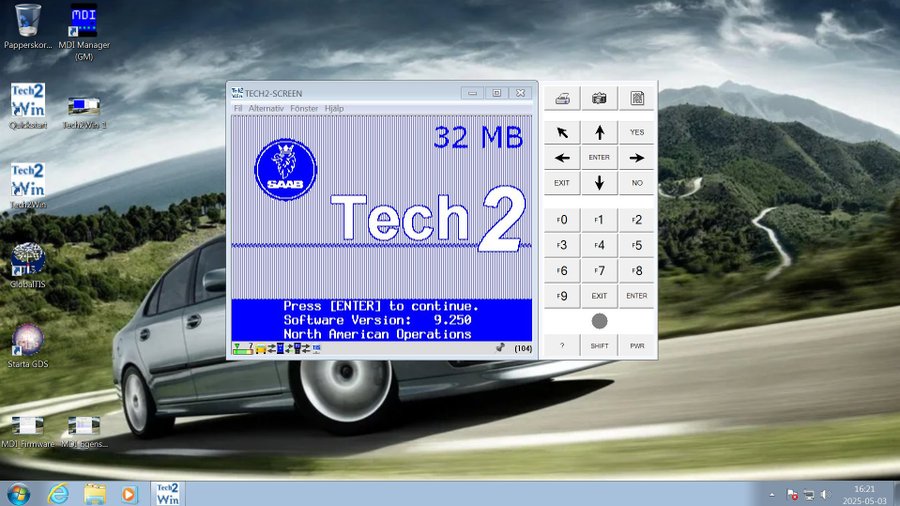Click the pushpin icon in the status bar

pos(501,348)
